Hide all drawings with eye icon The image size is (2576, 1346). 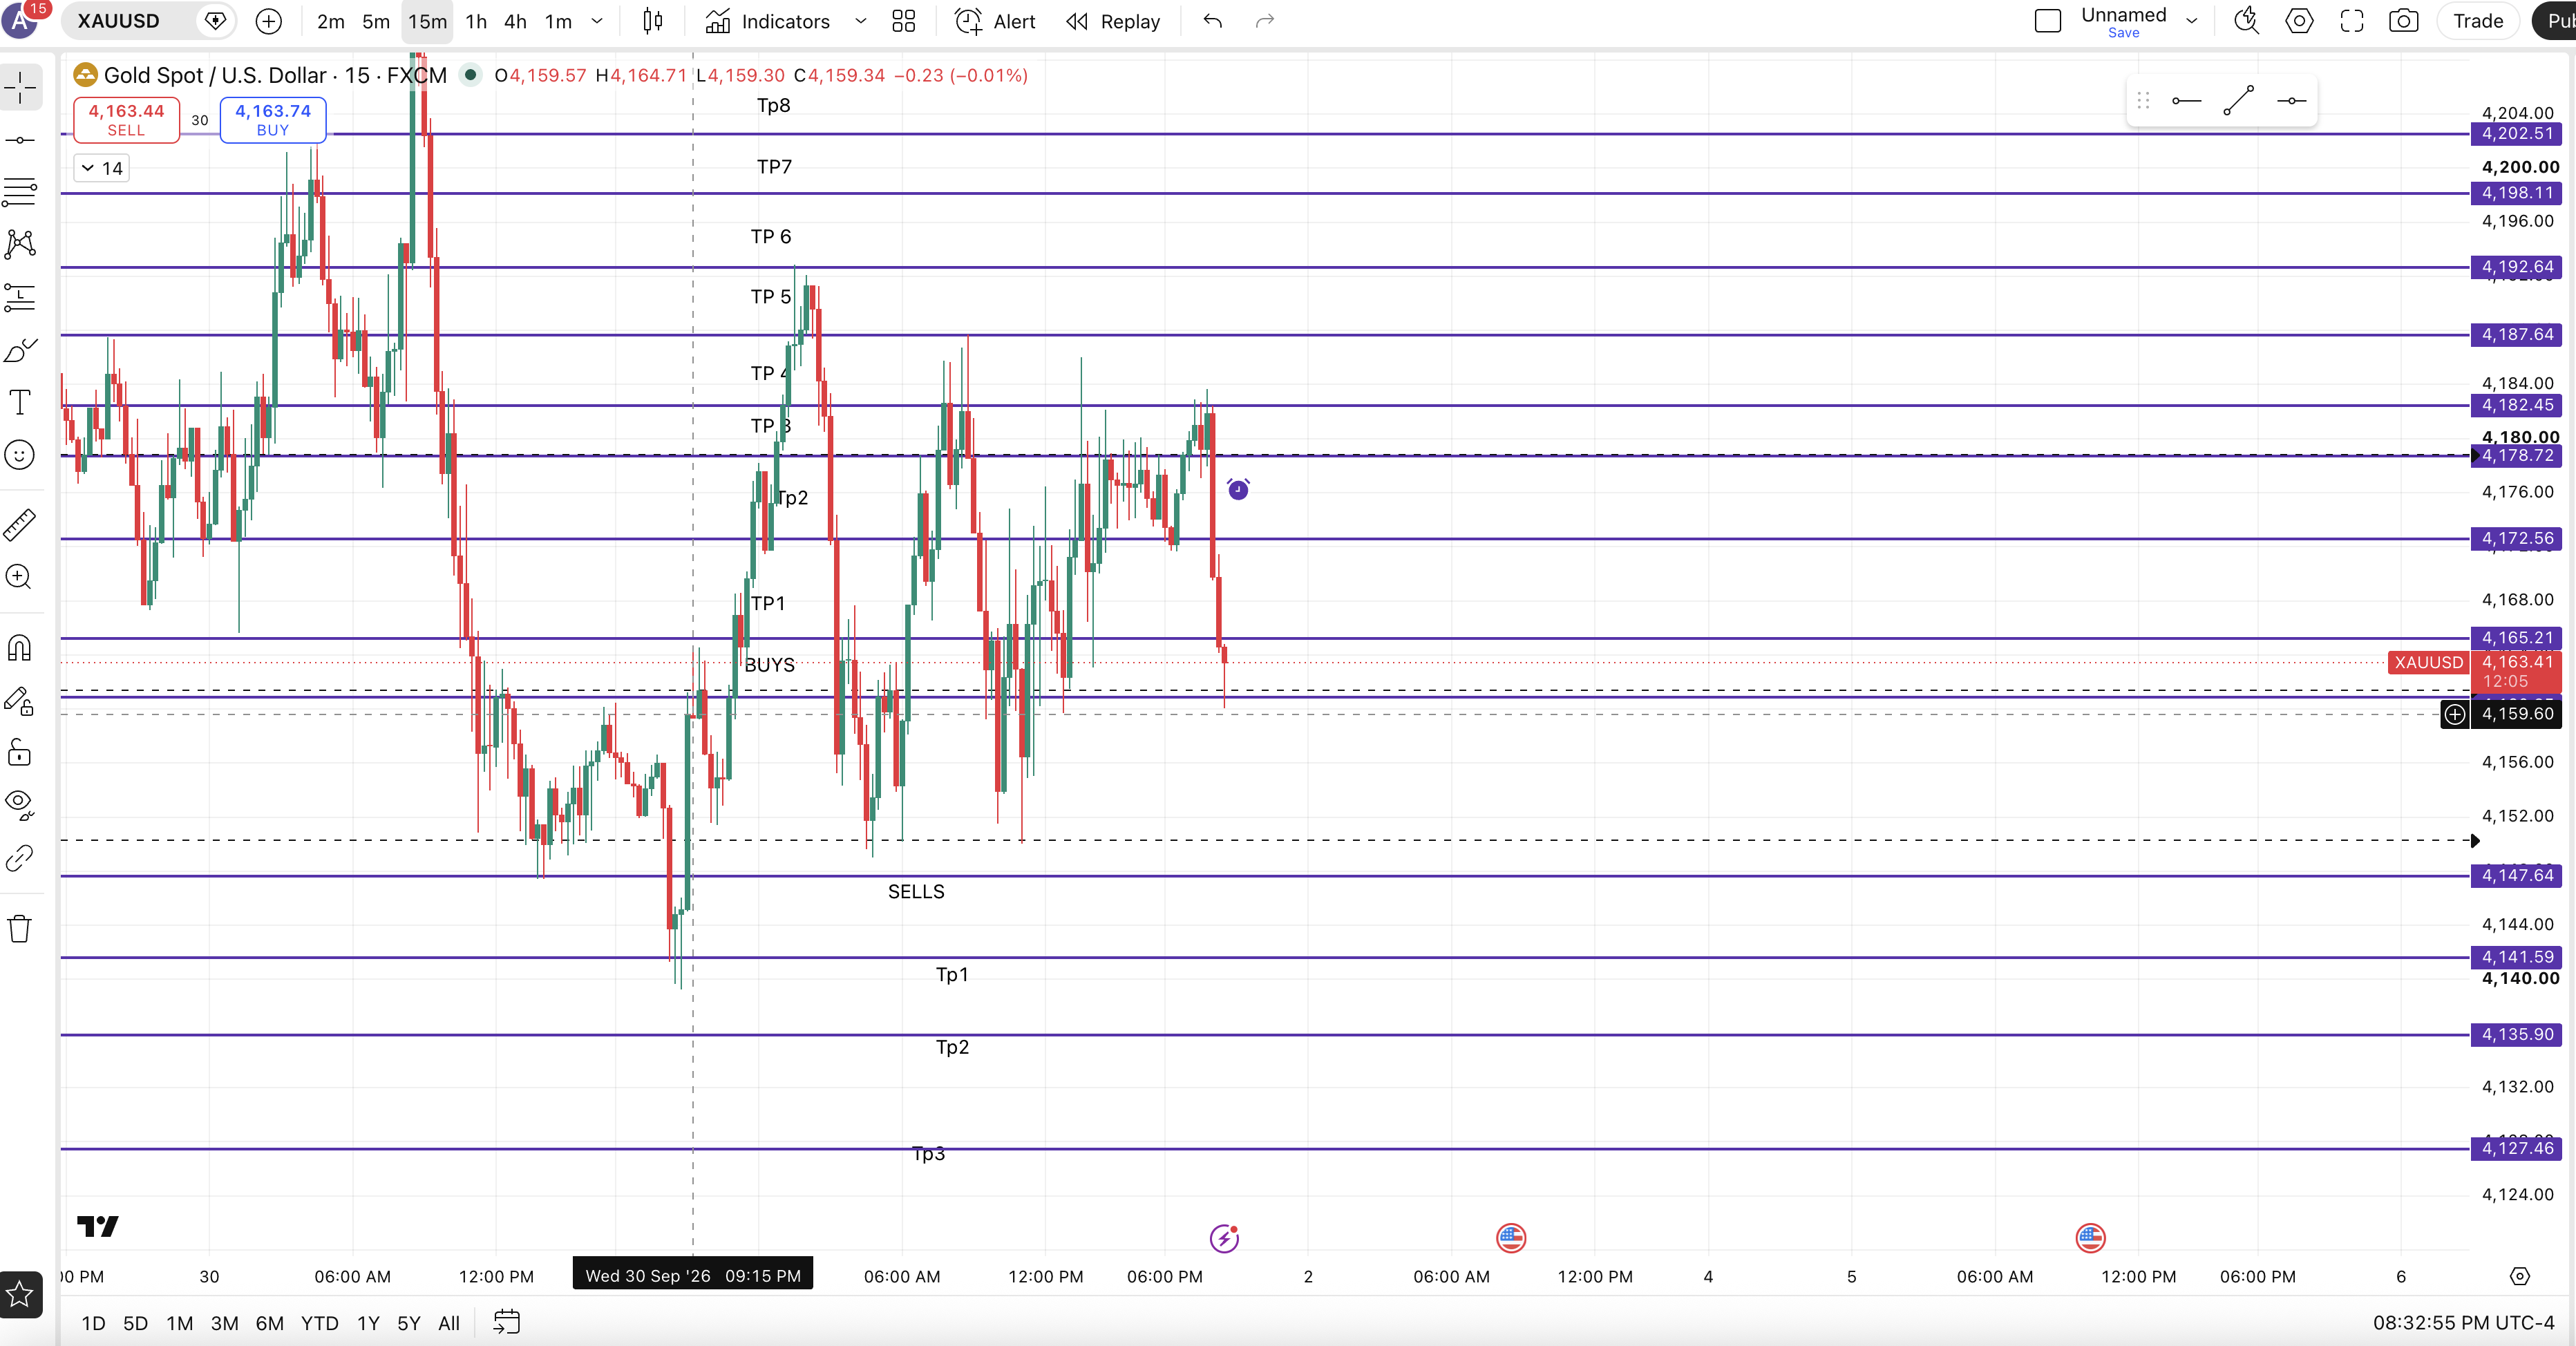20,804
